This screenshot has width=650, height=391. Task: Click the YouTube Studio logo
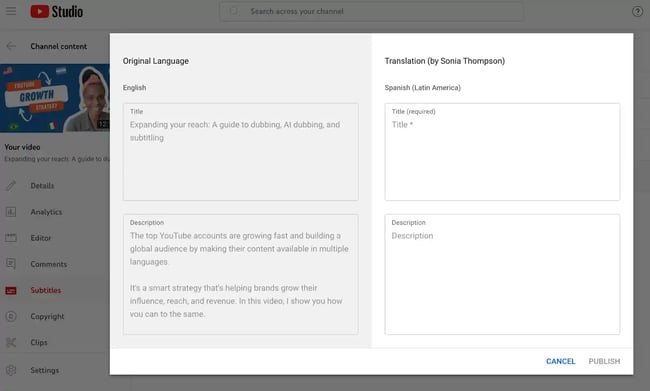[x=57, y=11]
